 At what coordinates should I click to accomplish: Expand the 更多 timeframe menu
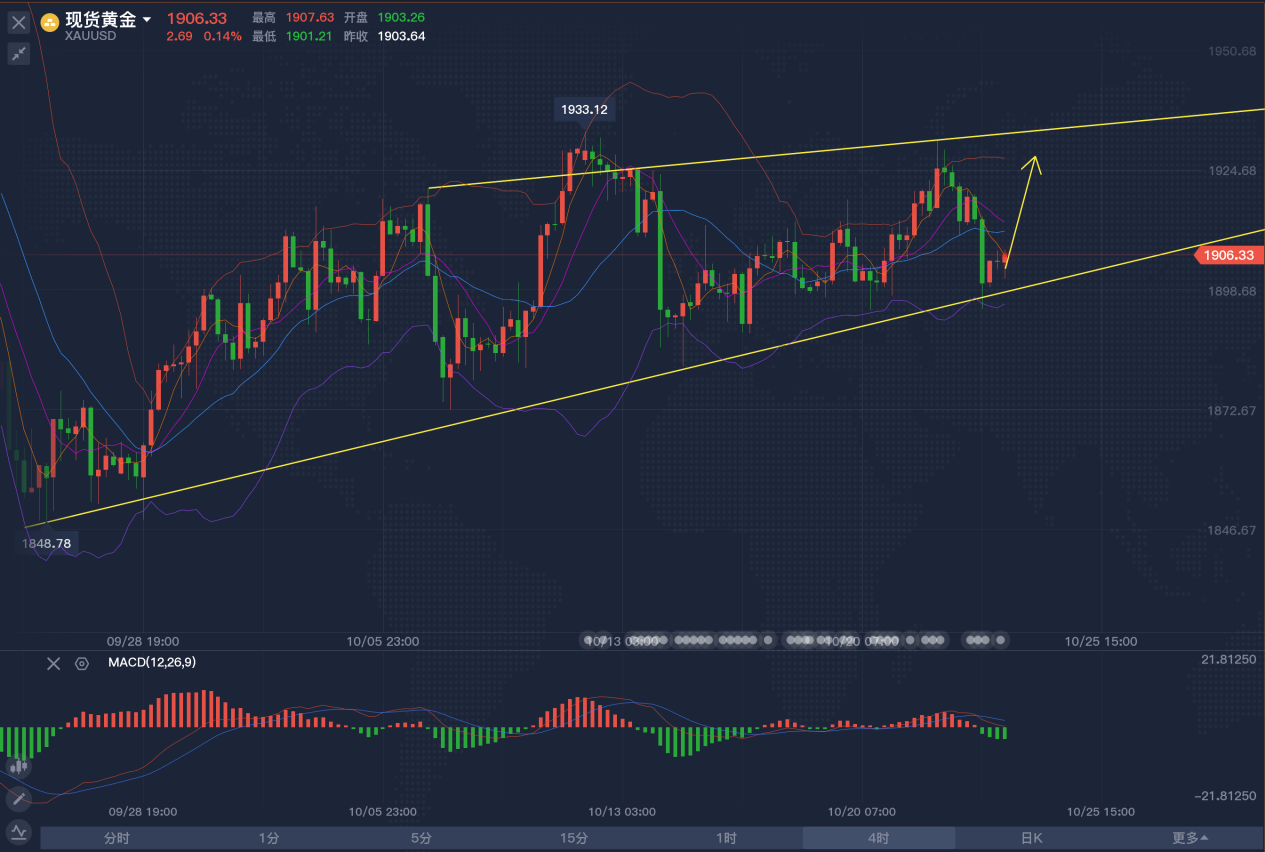(x=1189, y=838)
